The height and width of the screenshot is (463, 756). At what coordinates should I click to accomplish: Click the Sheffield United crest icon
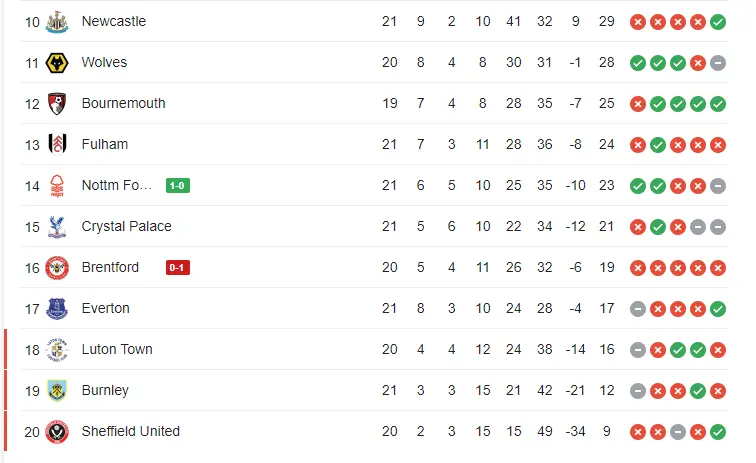pyautogui.click(x=56, y=431)
